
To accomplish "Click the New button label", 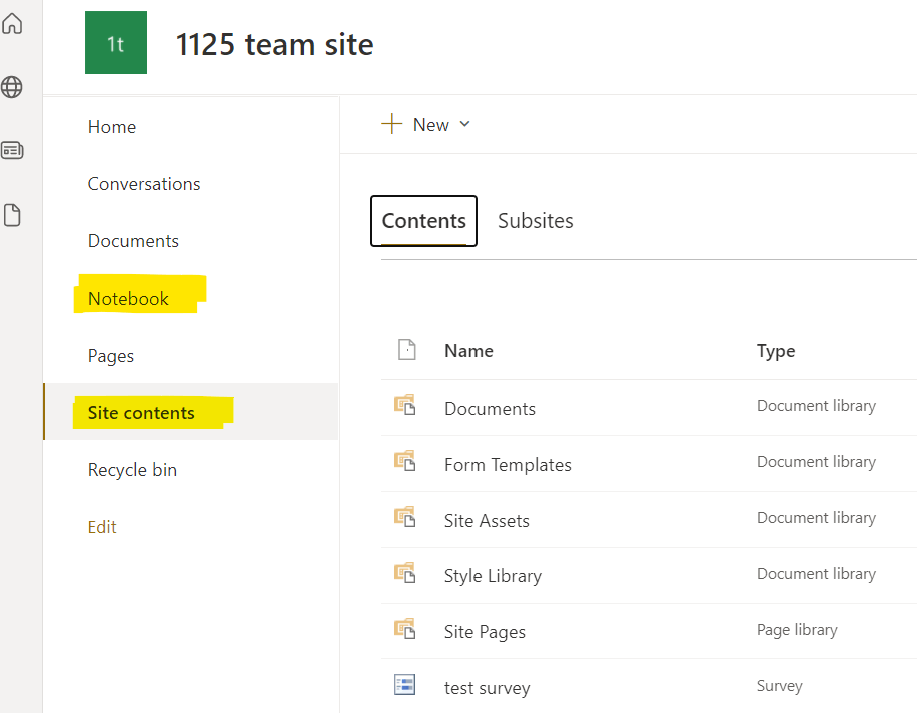I will [430, 125].
